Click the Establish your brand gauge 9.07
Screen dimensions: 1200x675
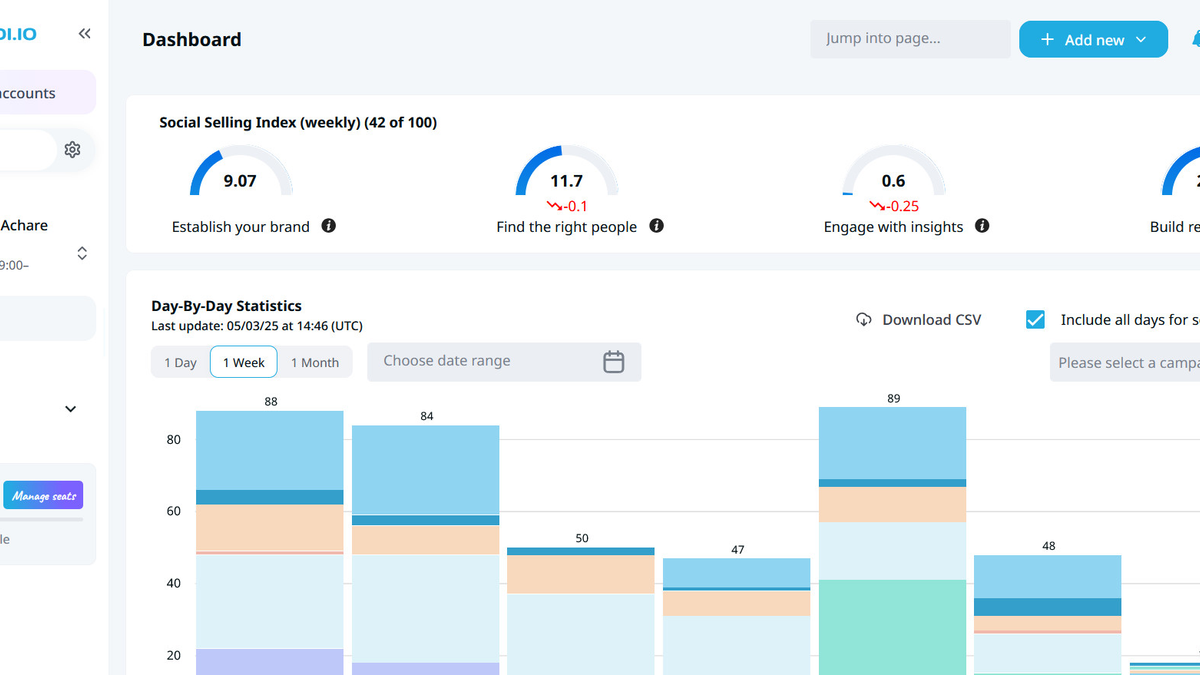[240, 172]
